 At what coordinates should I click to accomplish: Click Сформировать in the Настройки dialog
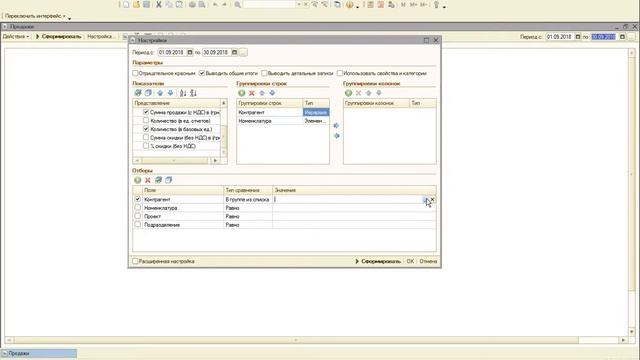point(378,261)
